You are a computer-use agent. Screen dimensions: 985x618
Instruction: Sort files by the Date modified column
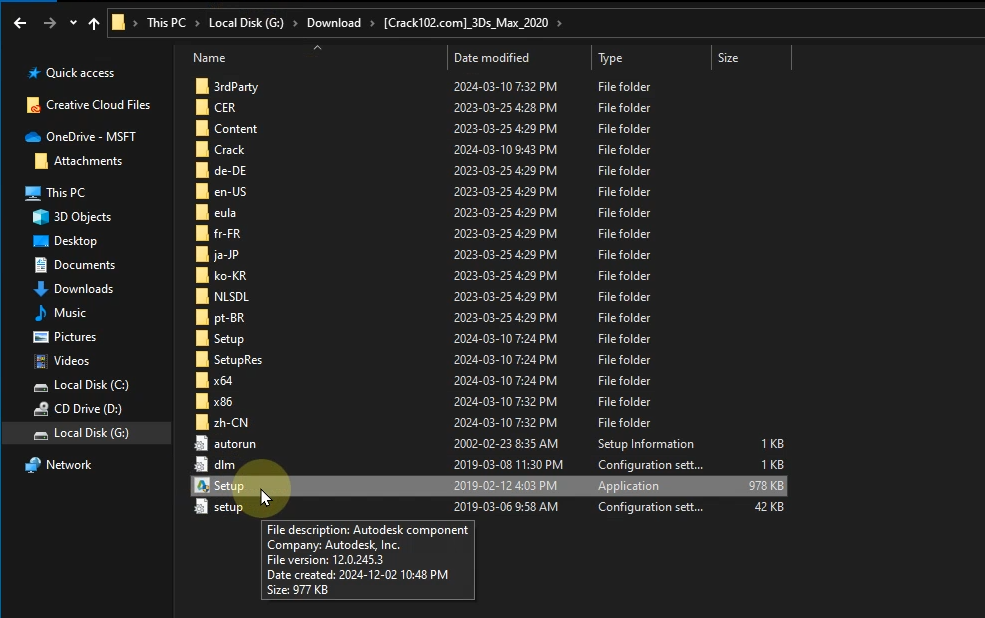(491, 58)
